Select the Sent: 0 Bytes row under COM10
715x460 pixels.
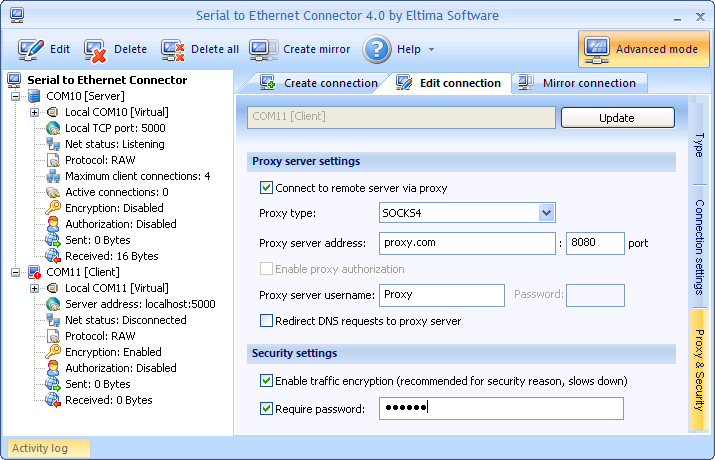98,240
